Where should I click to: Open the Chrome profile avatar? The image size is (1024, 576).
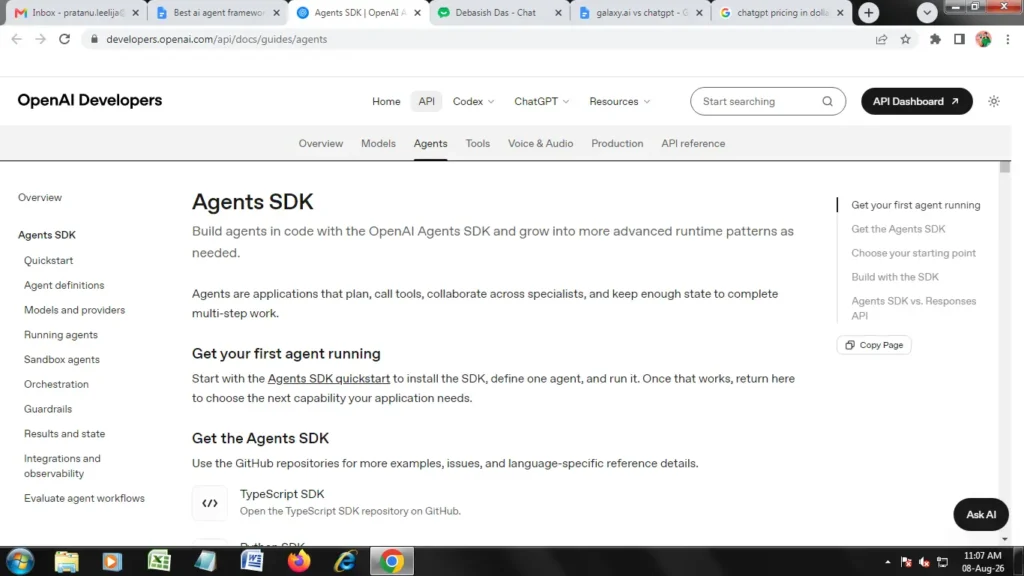click(x=984, y=39)
